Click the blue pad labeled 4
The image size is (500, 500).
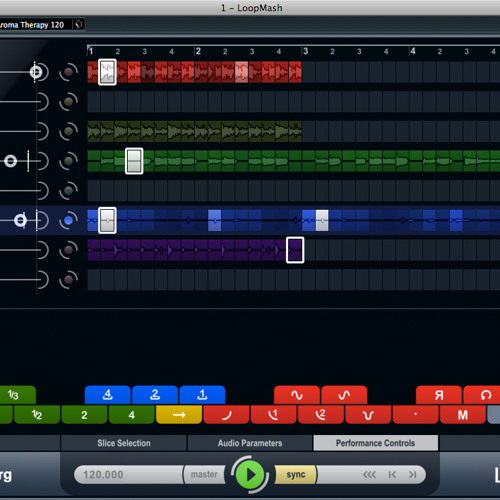pyautogui.click(x=108, y=395)
